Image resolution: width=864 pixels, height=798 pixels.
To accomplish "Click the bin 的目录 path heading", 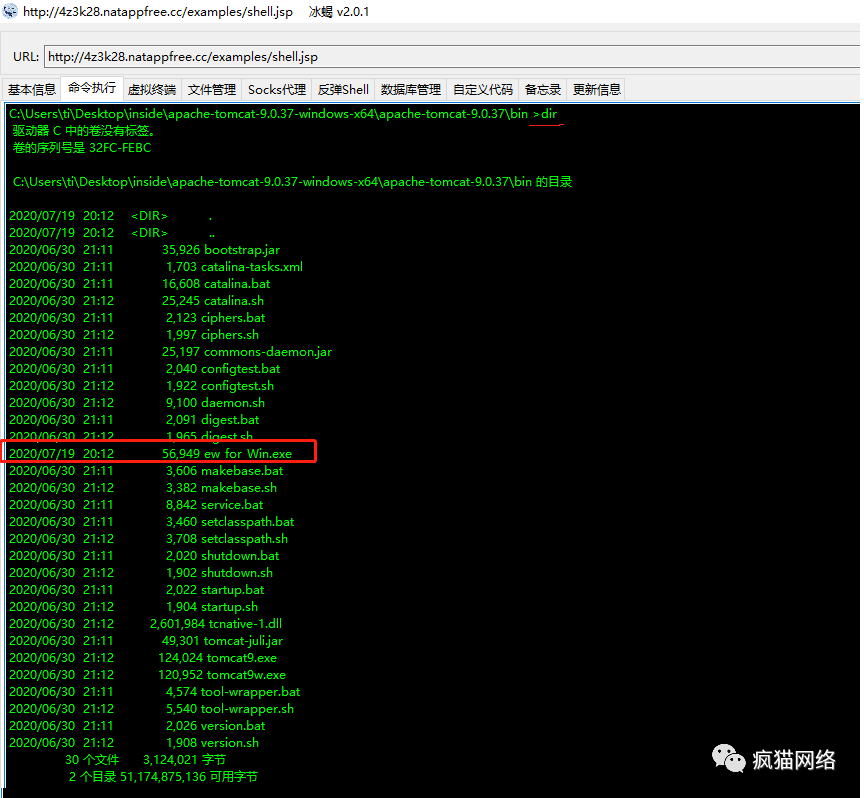I will pos(292,182).
